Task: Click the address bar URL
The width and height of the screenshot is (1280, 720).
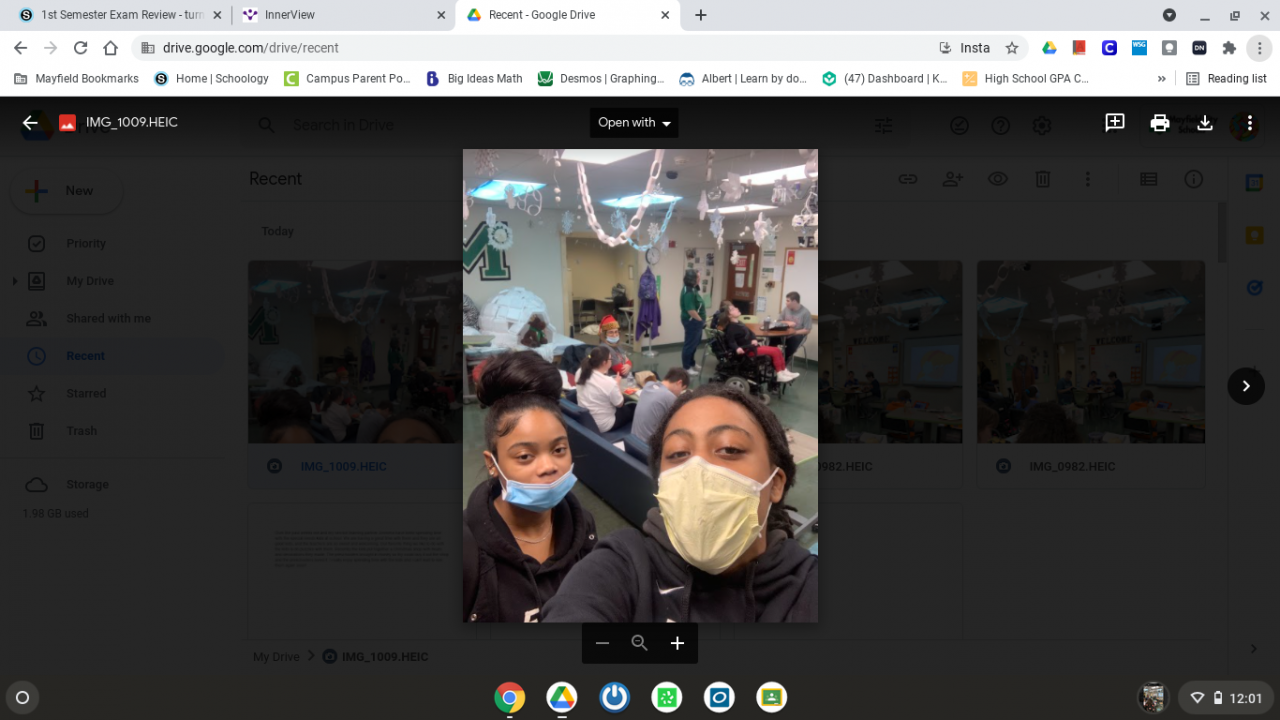Action: (251, 48)
